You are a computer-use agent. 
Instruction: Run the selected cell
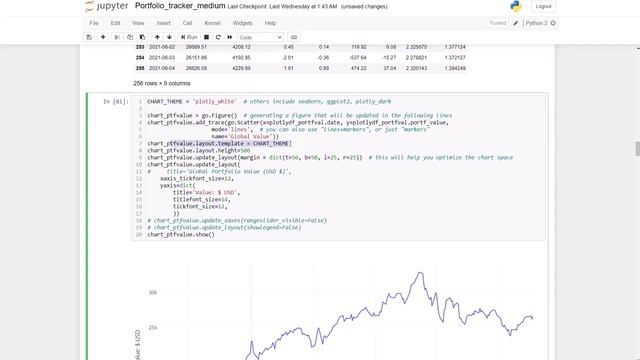(x=189, y=37)
